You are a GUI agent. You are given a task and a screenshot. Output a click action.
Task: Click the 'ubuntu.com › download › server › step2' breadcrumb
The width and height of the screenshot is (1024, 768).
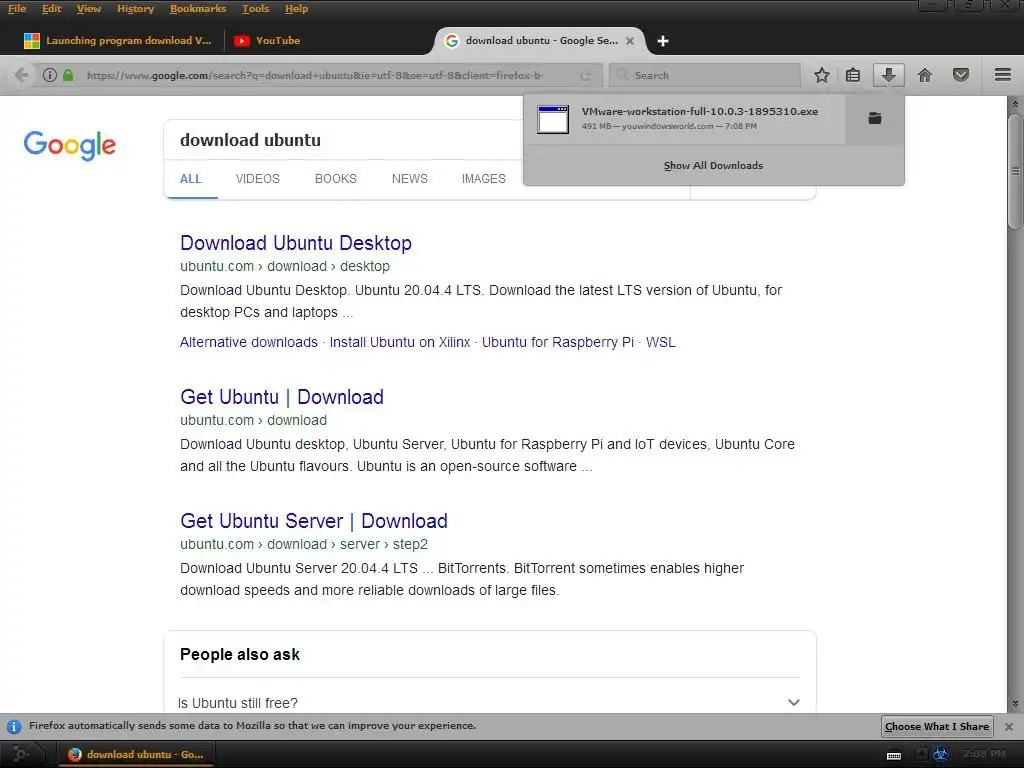point(304,545)
